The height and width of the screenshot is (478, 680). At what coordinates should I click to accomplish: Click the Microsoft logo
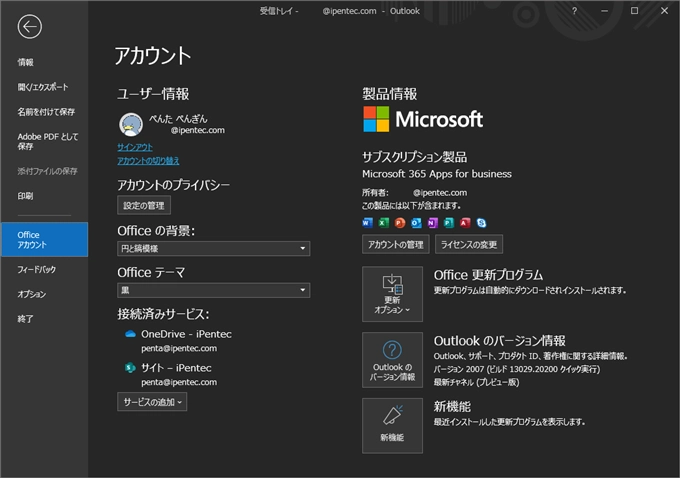[423, 119]
